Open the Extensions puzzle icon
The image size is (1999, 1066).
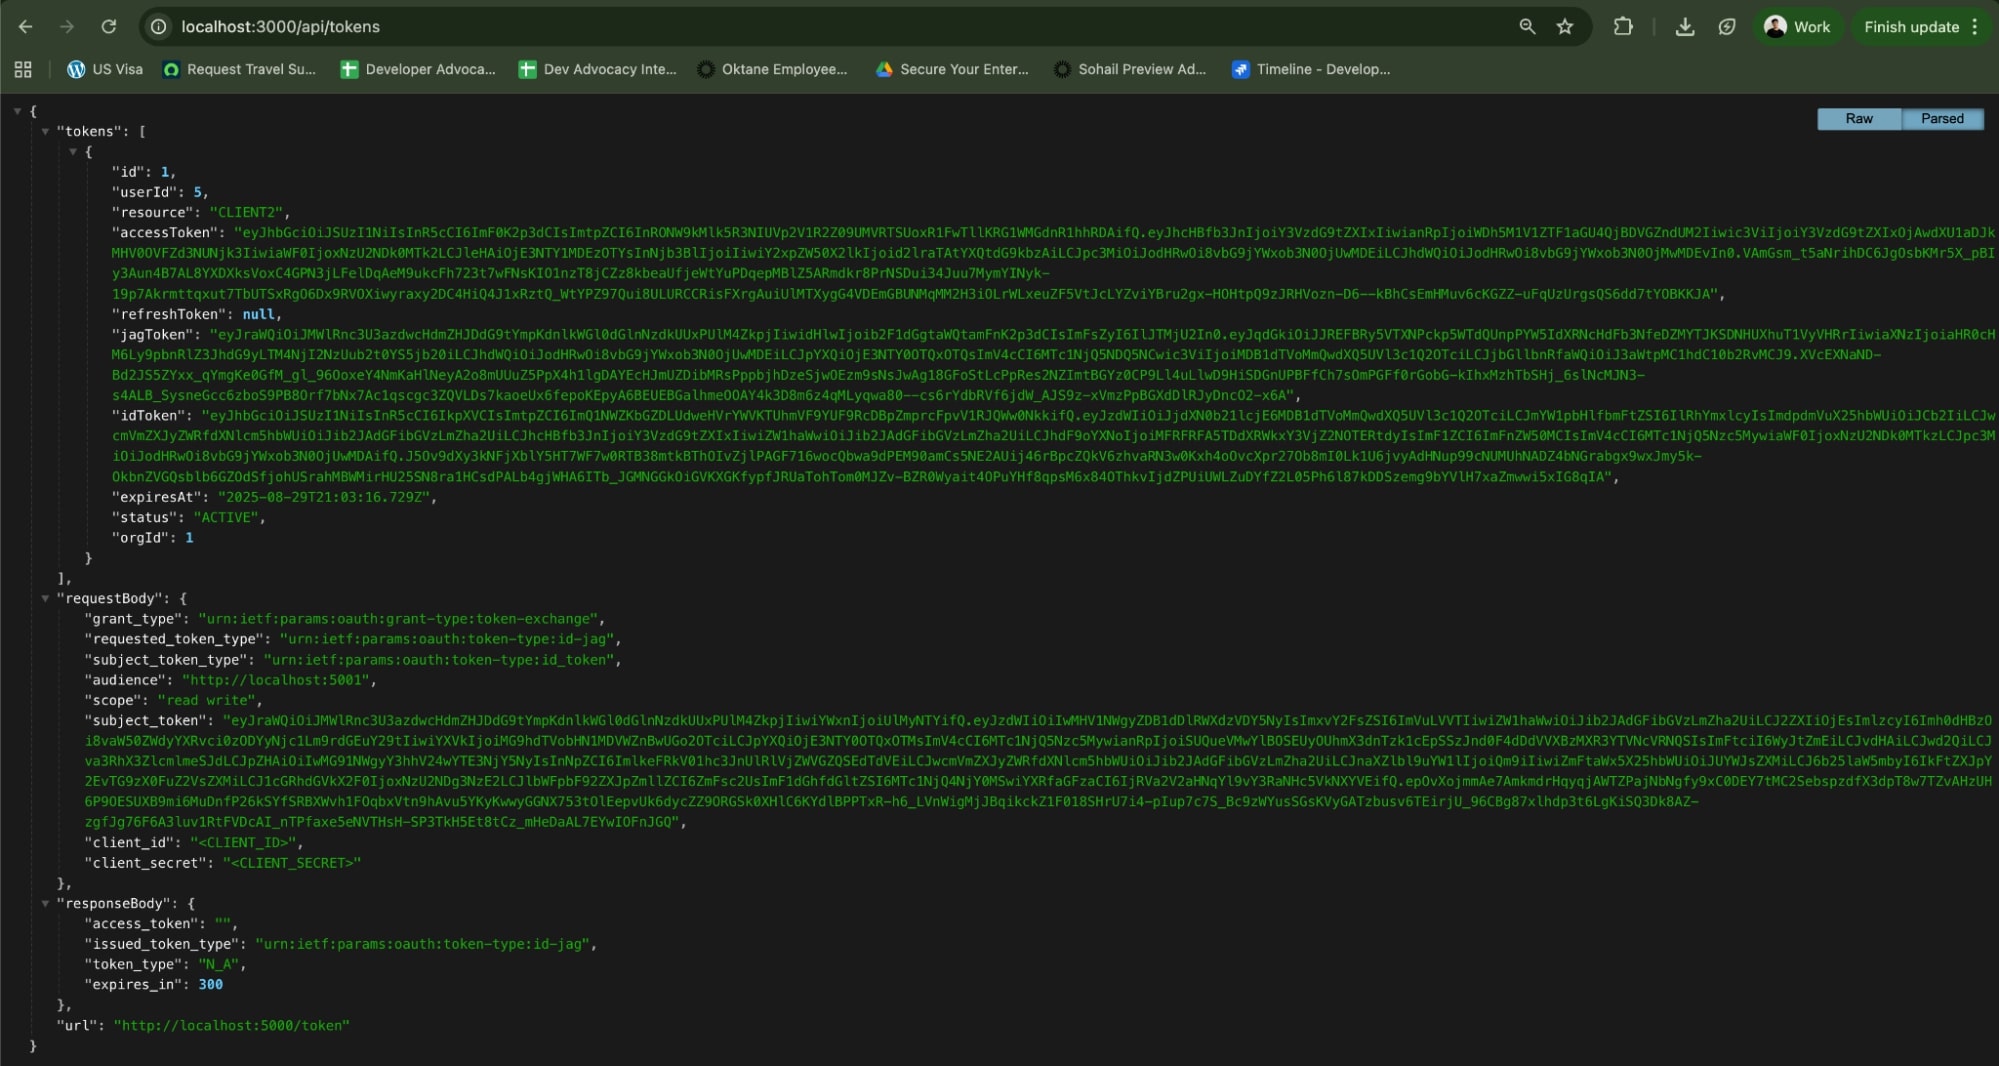tap(1622, 27)
